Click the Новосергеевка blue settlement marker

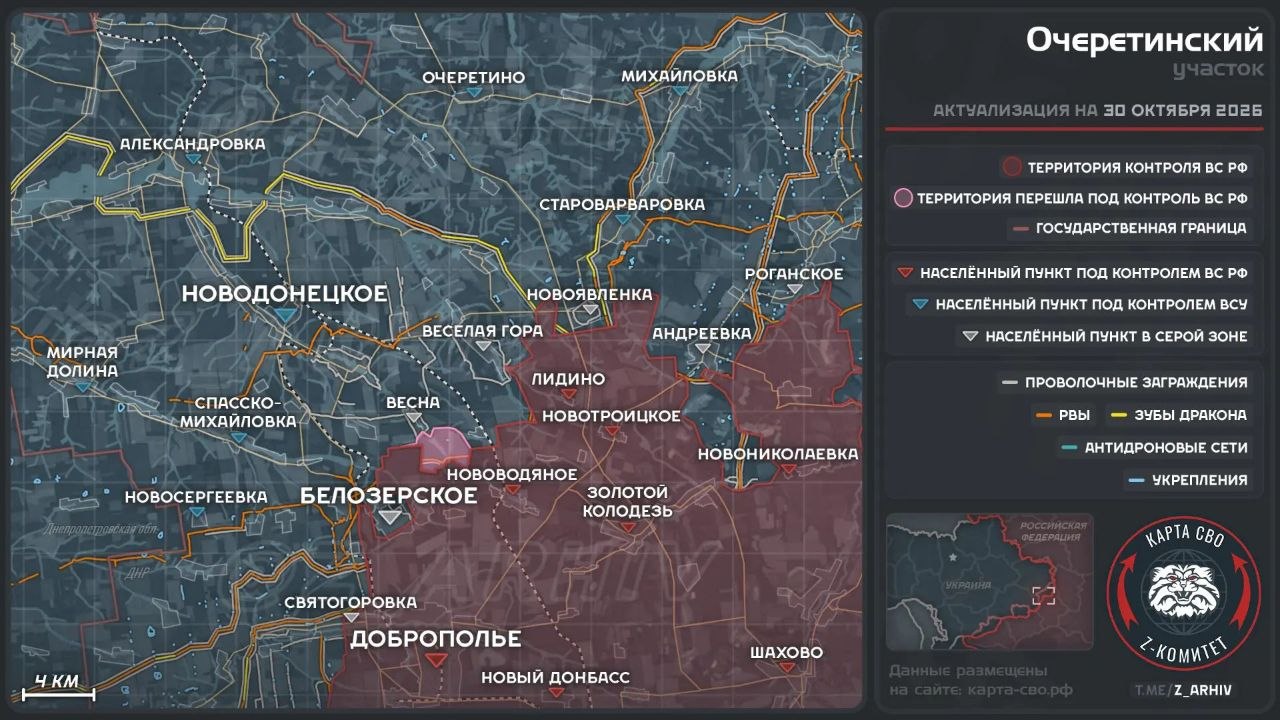coord(197,511)
